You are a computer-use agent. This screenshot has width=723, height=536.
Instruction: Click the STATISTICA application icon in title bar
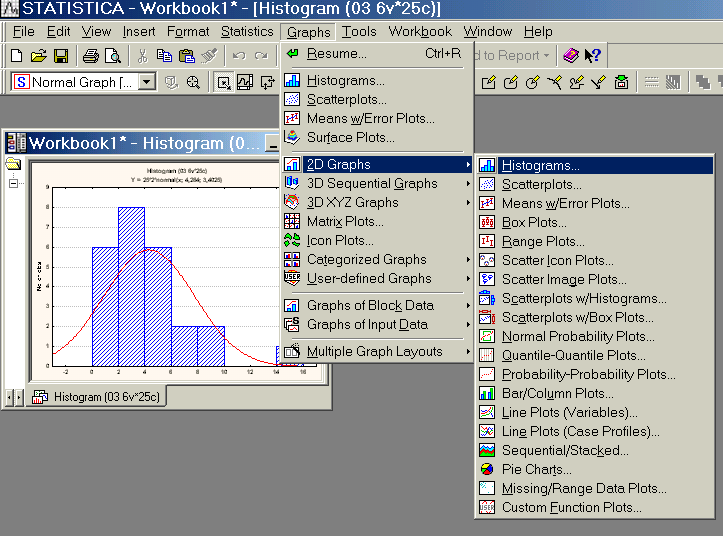[x=10, y=8]
